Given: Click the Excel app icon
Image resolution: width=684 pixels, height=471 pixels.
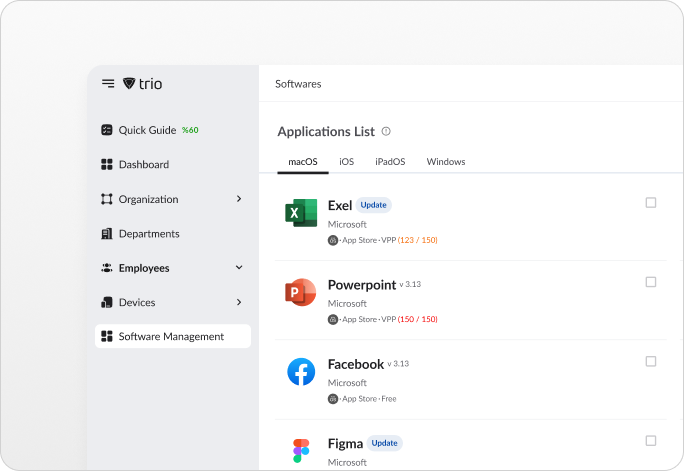Looking at the screenshot, I should [301, 213].
